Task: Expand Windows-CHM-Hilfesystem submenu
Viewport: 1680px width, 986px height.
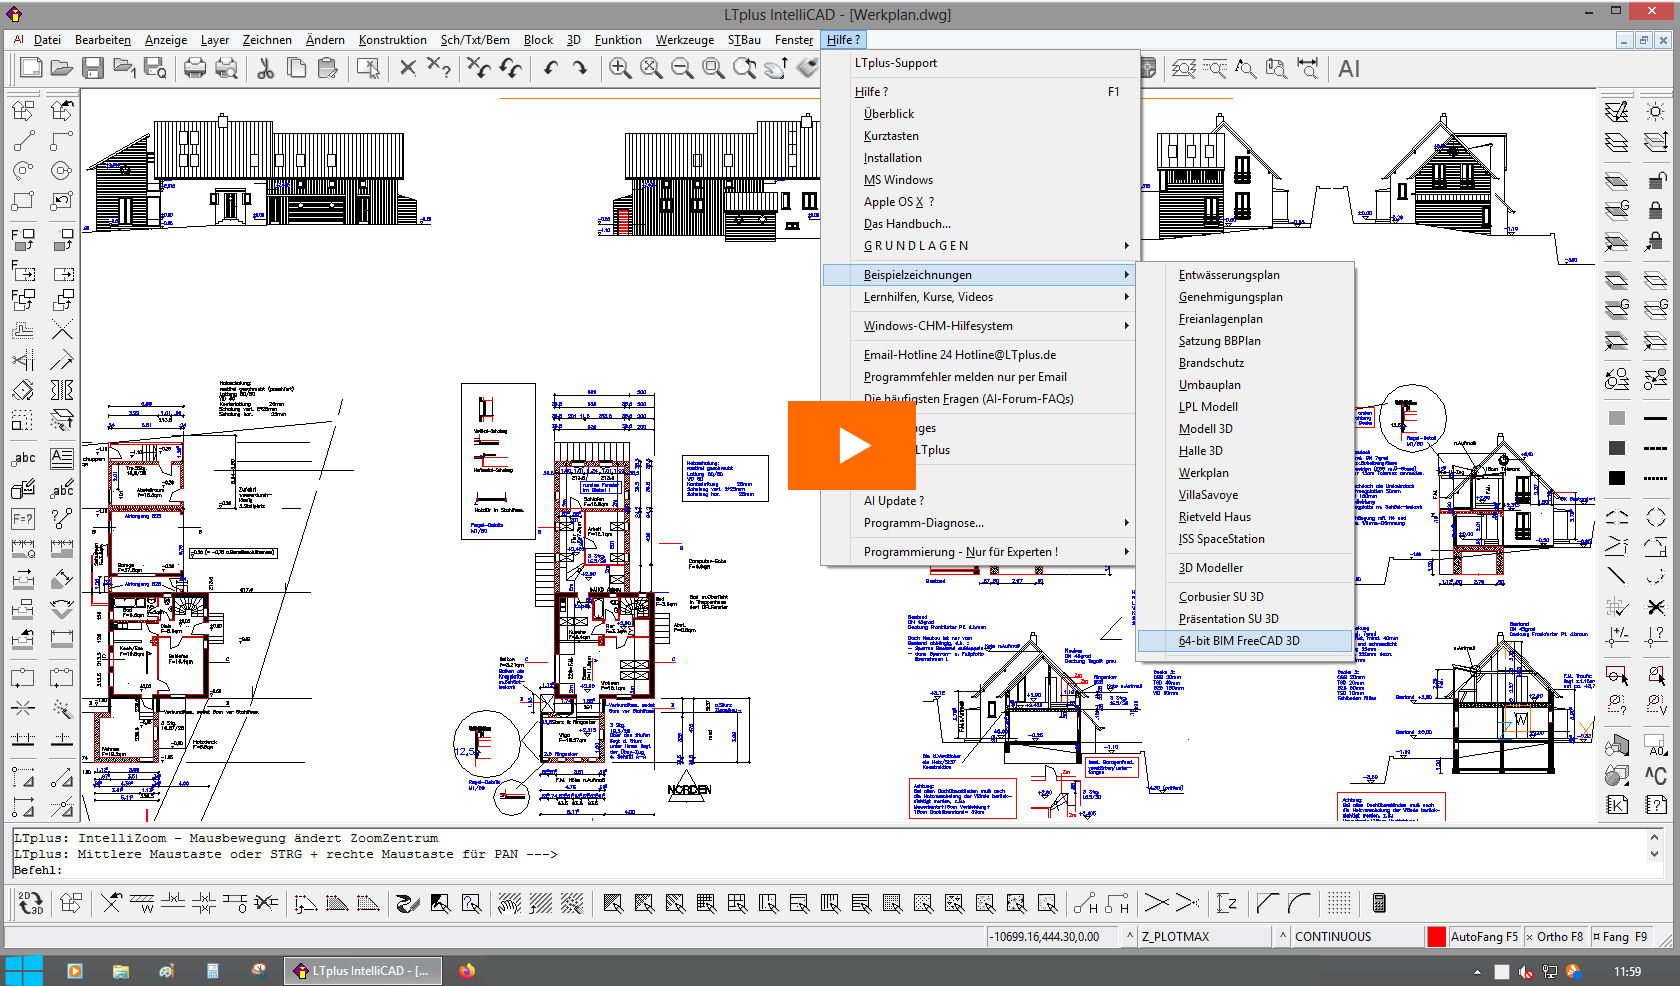Action: (979, 326)
